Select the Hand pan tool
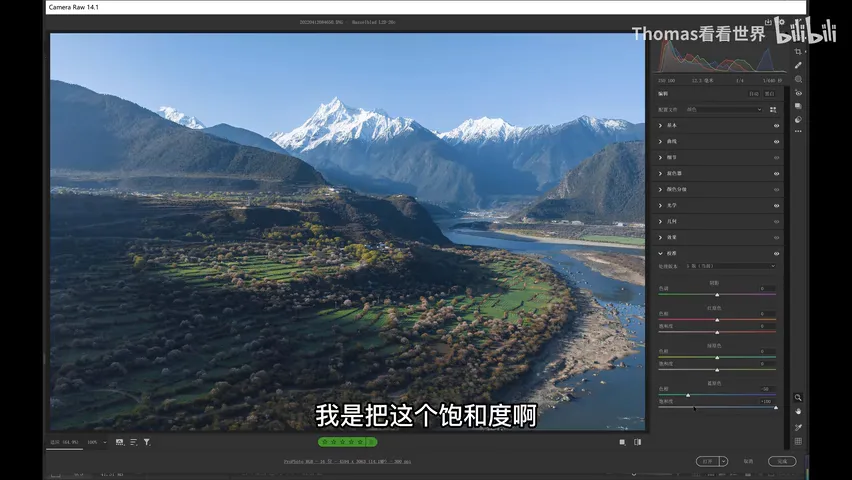 798,412
